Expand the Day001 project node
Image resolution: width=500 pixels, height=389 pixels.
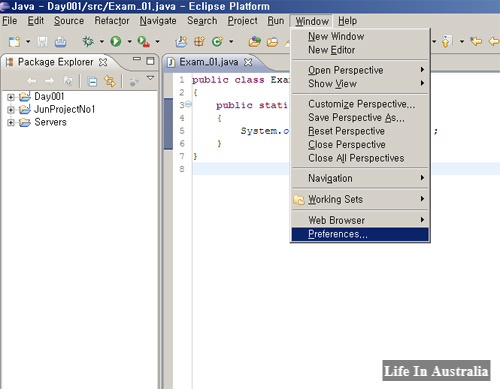[x=11, y=97]
